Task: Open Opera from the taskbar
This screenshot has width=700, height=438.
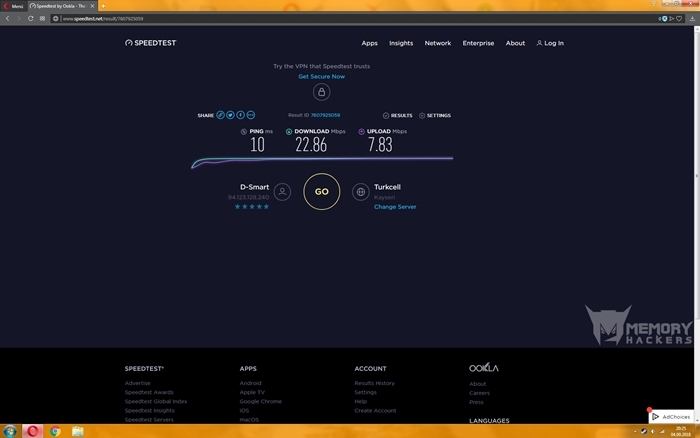Action: (x=33, y=431)
